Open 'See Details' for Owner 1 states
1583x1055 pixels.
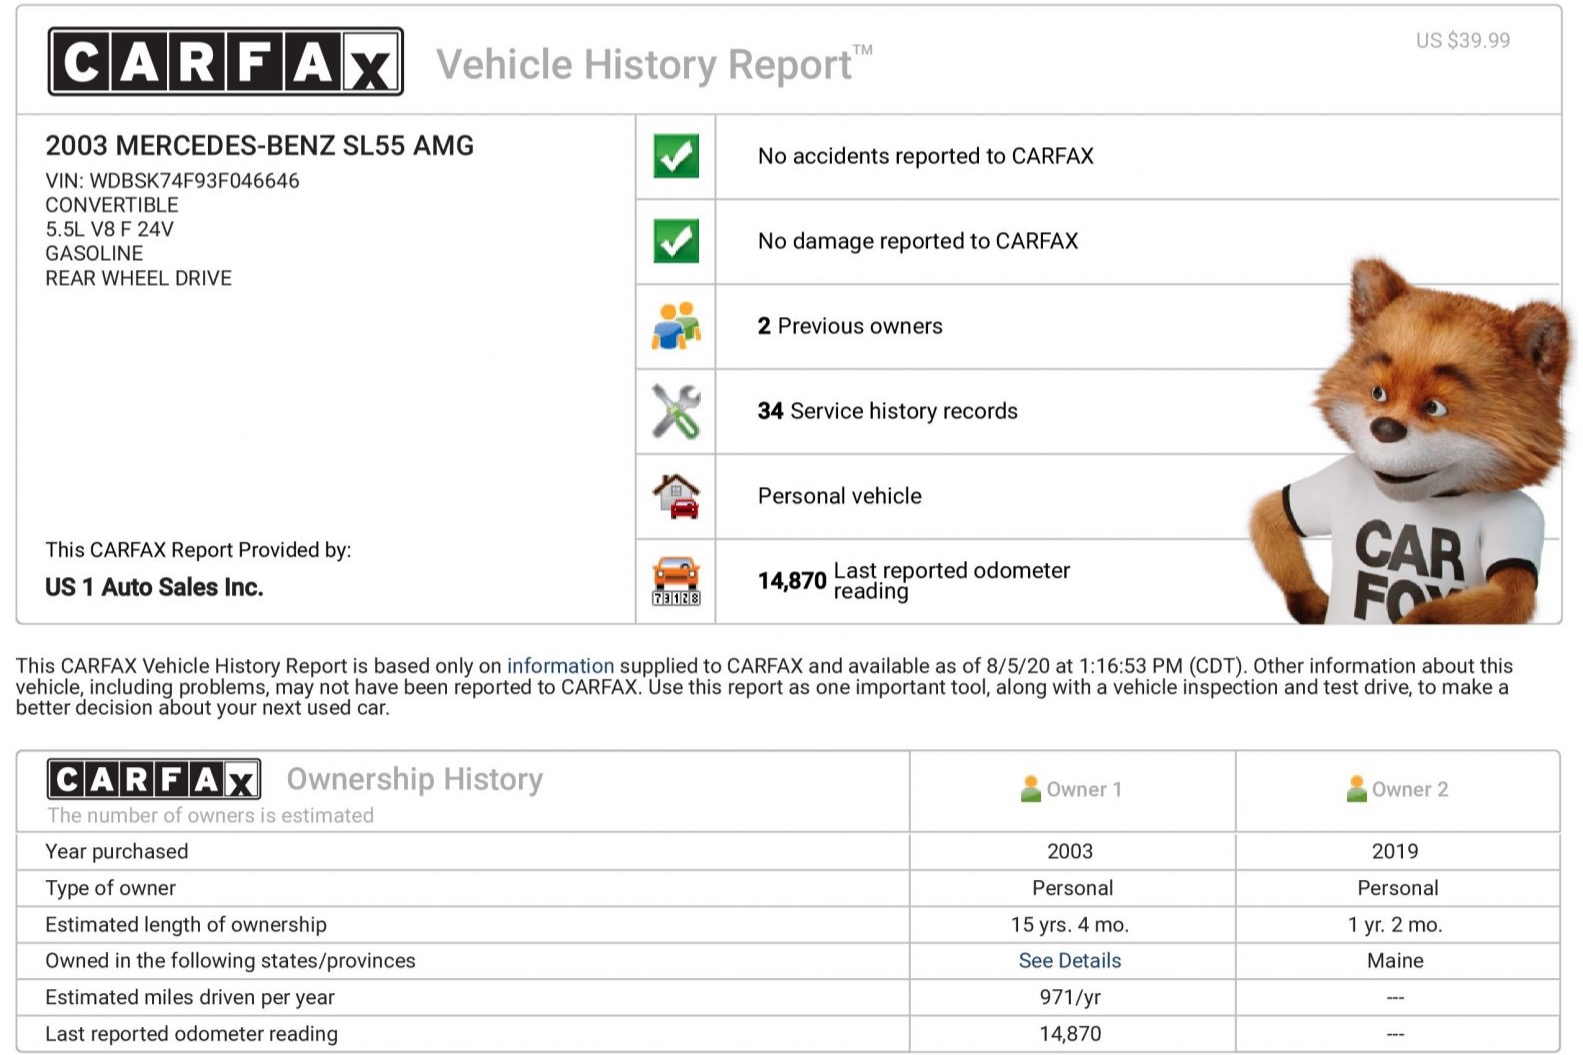click(1070, 961)
